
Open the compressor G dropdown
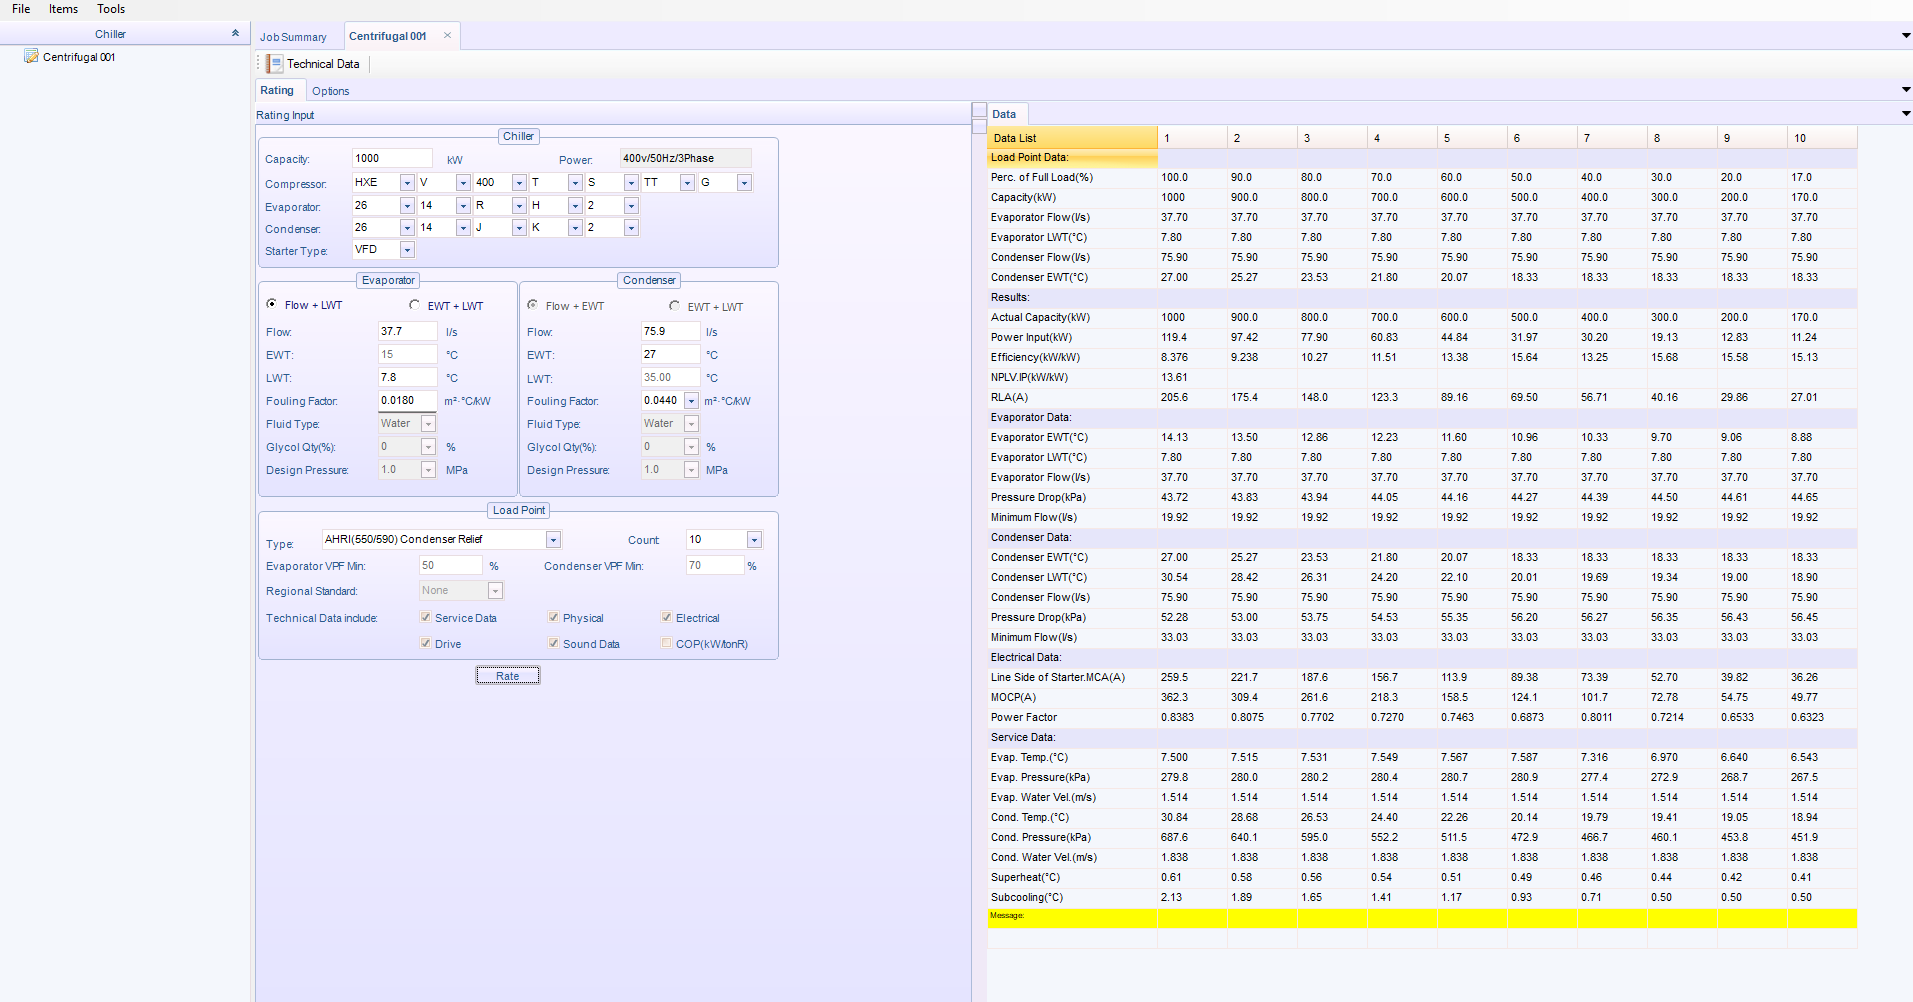coord(744,183)
